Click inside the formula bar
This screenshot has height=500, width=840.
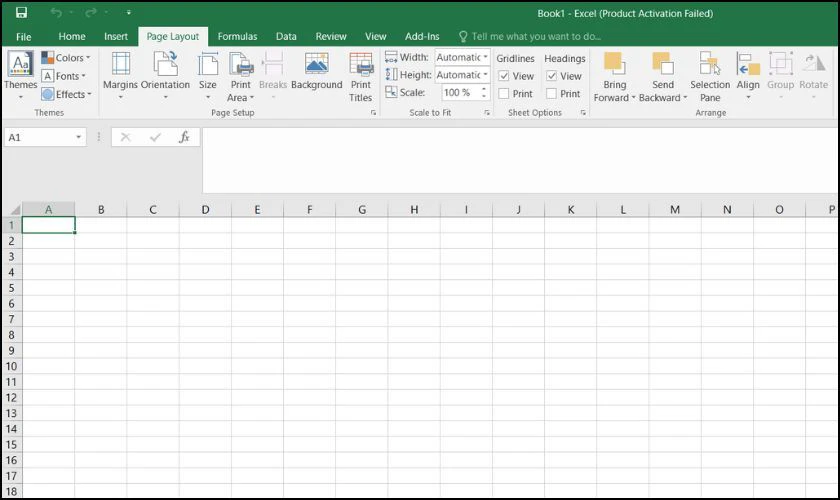tap(520, 160)
